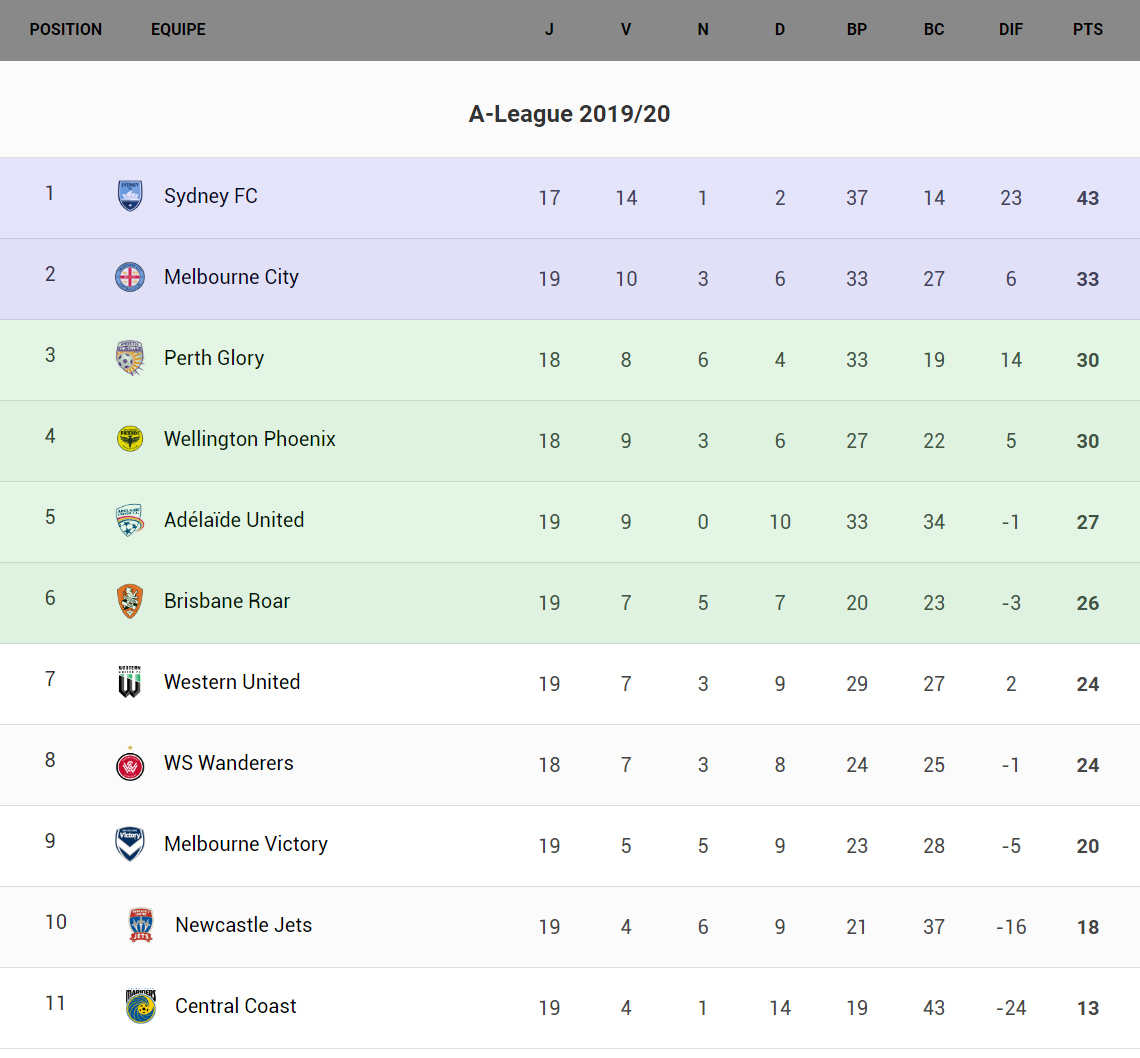
Task: Click the DIF column header
Action: [x=1011, y=29]
